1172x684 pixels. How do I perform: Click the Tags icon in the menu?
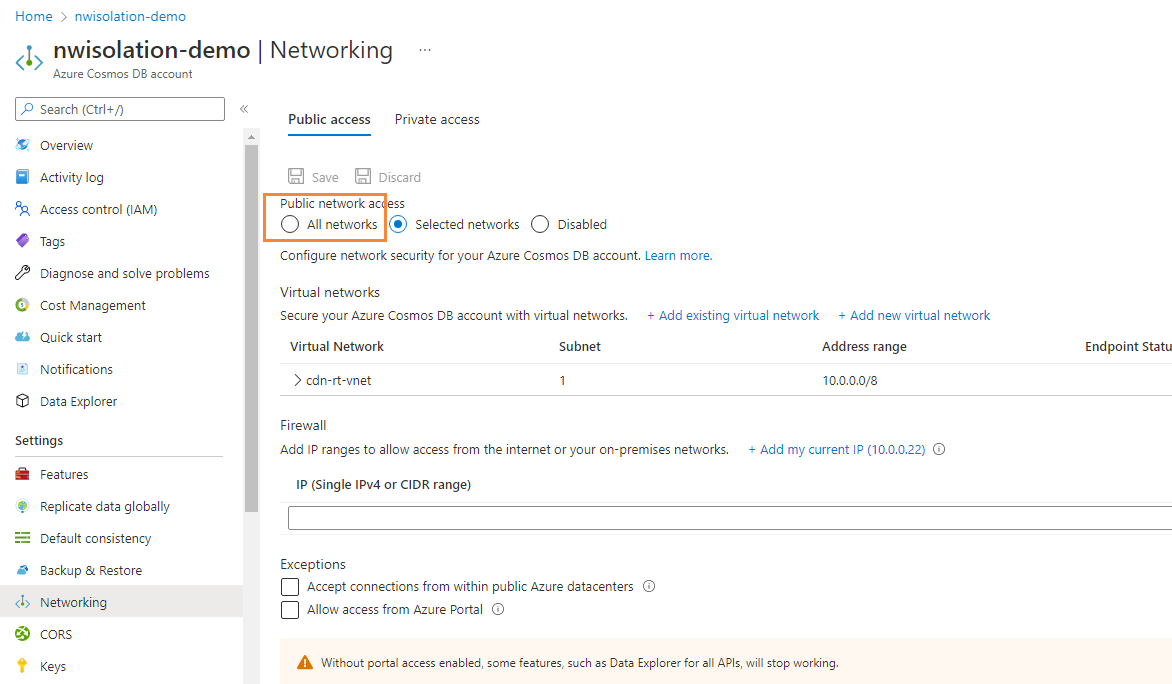[x=22, y=241]
